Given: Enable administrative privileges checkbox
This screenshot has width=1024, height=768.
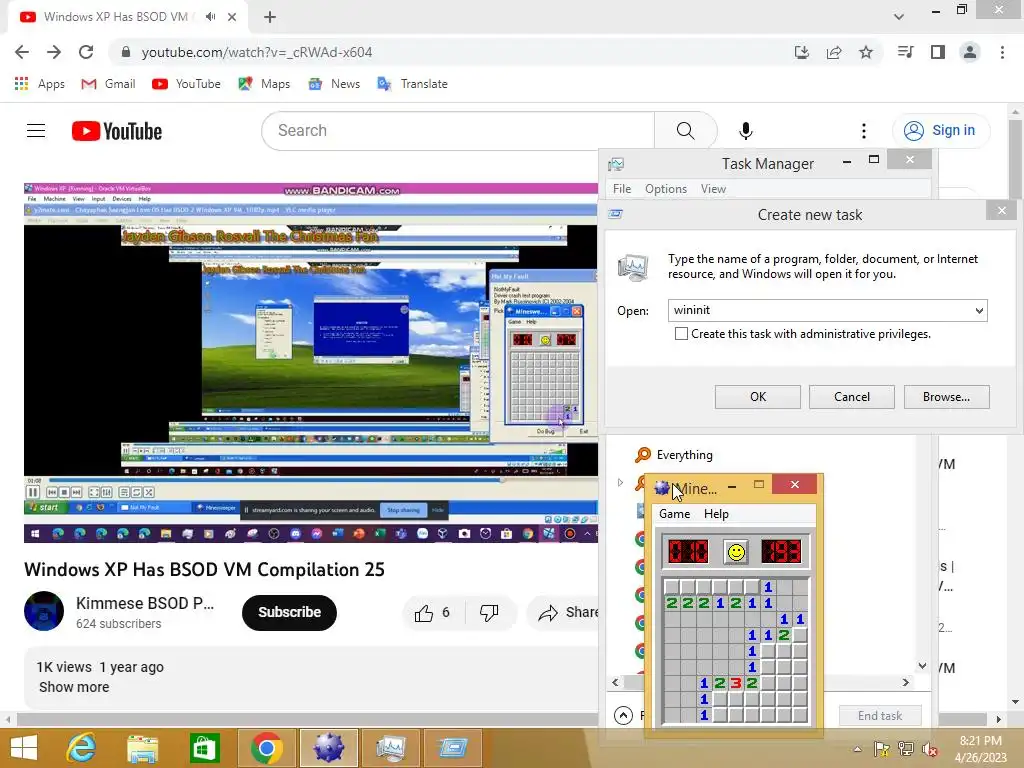Looking at the screenshot, I should [681, 334].
